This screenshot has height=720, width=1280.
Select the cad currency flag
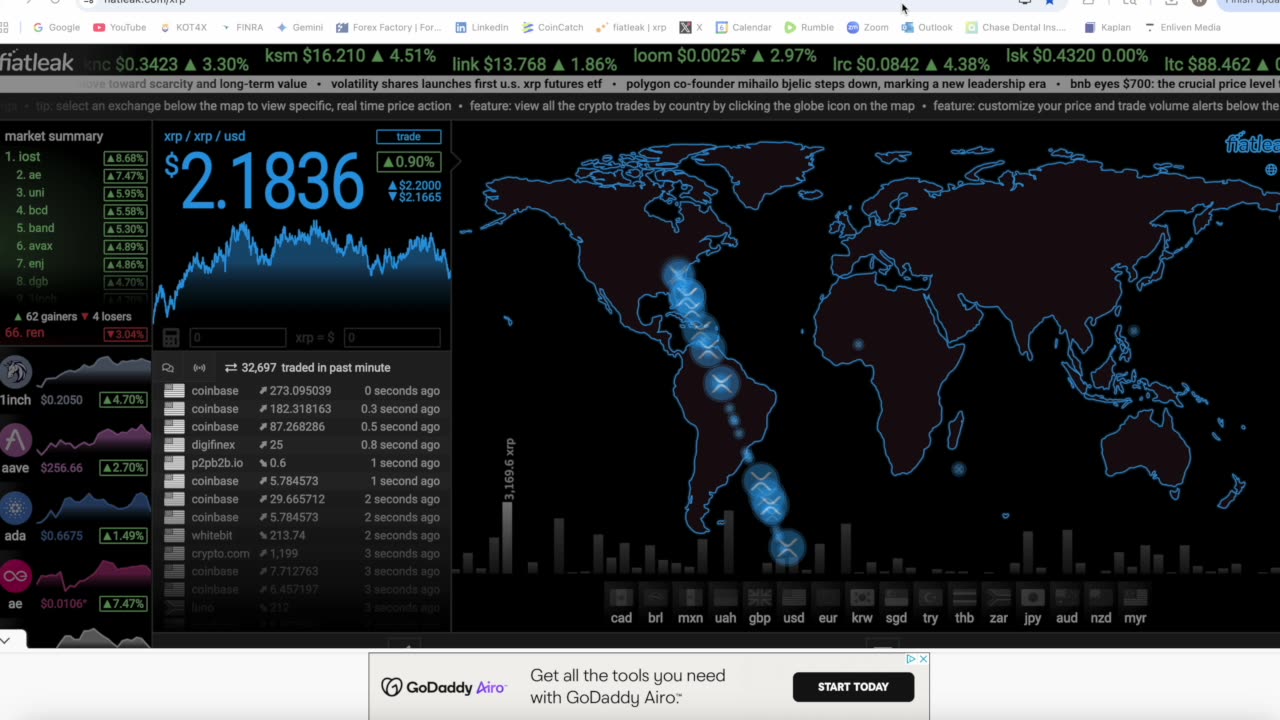[621, 597]
